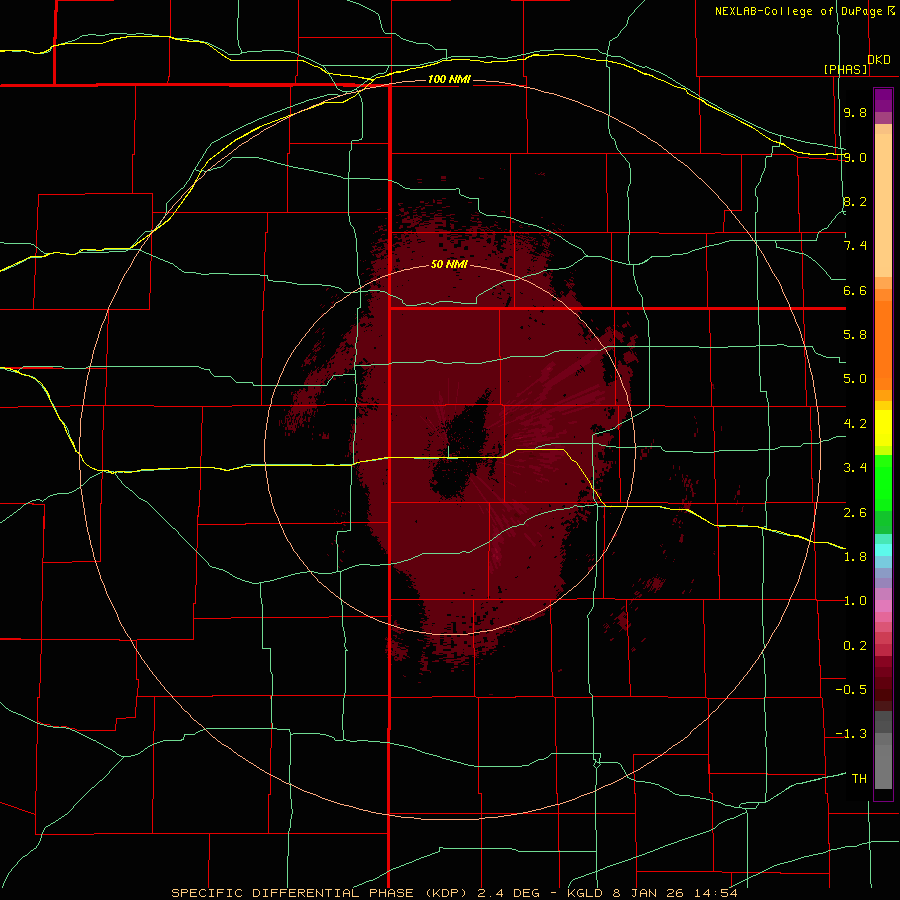Click the 6.6 value on the color scale
The width and height of the screenshot is (900, 900).
[x=855, y=290]
